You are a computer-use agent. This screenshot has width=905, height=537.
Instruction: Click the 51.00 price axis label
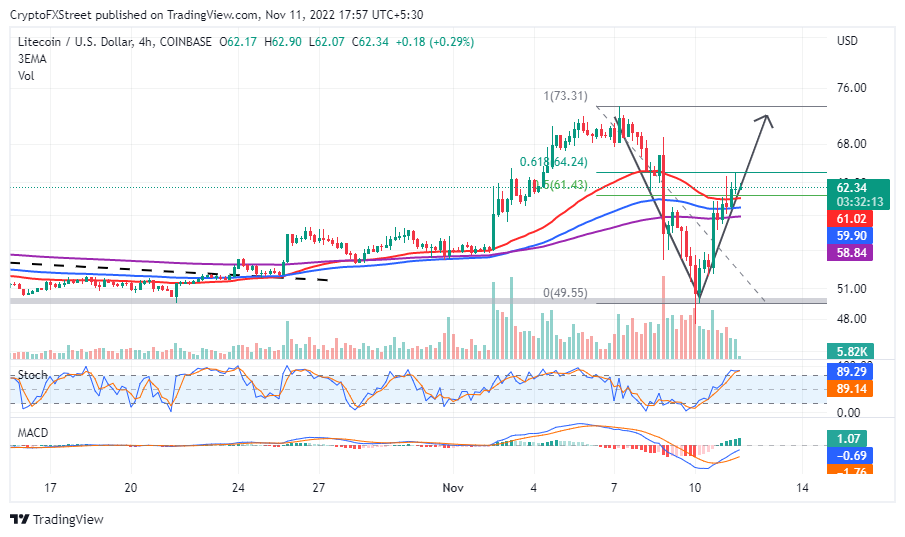[852, 289]
